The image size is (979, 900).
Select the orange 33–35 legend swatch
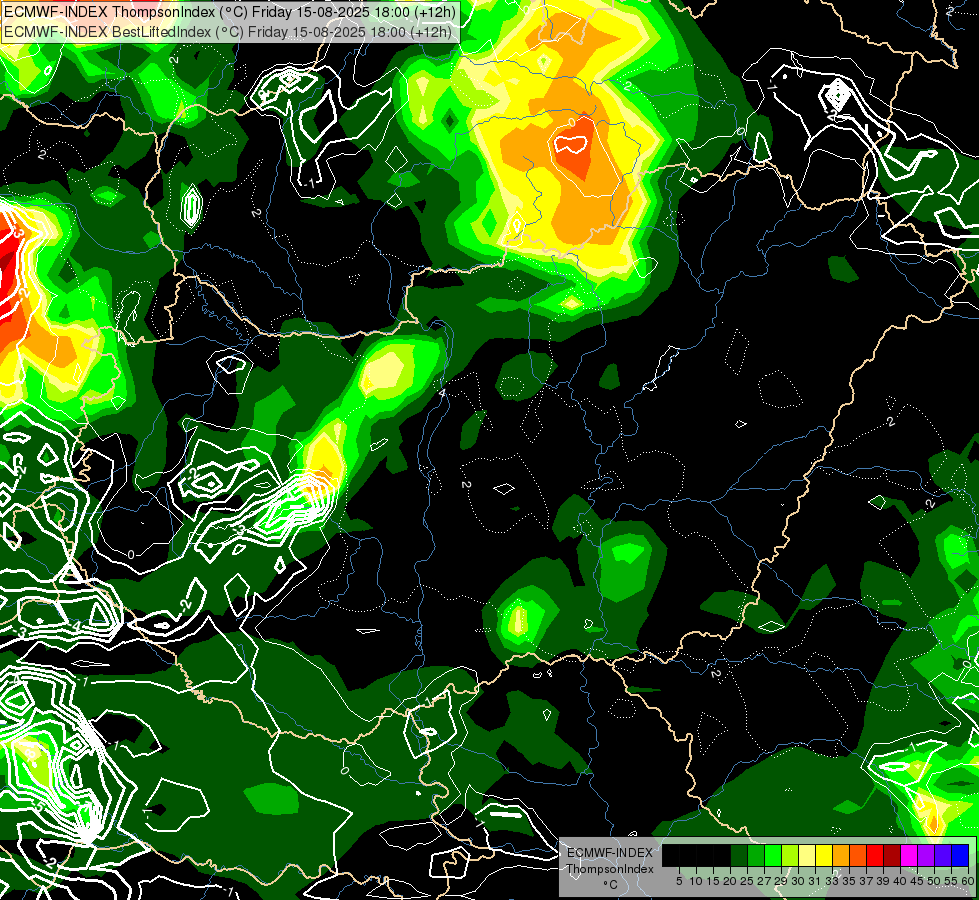tap(841, 855)
